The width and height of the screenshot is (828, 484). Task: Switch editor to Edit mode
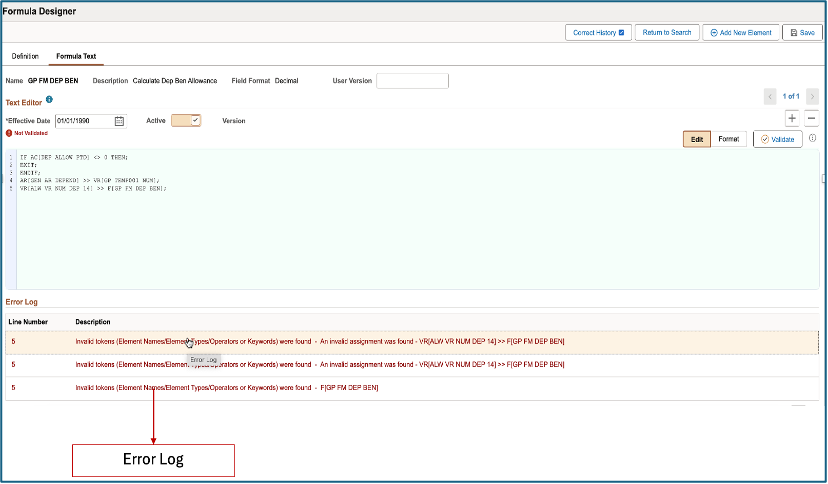[697, 139]
